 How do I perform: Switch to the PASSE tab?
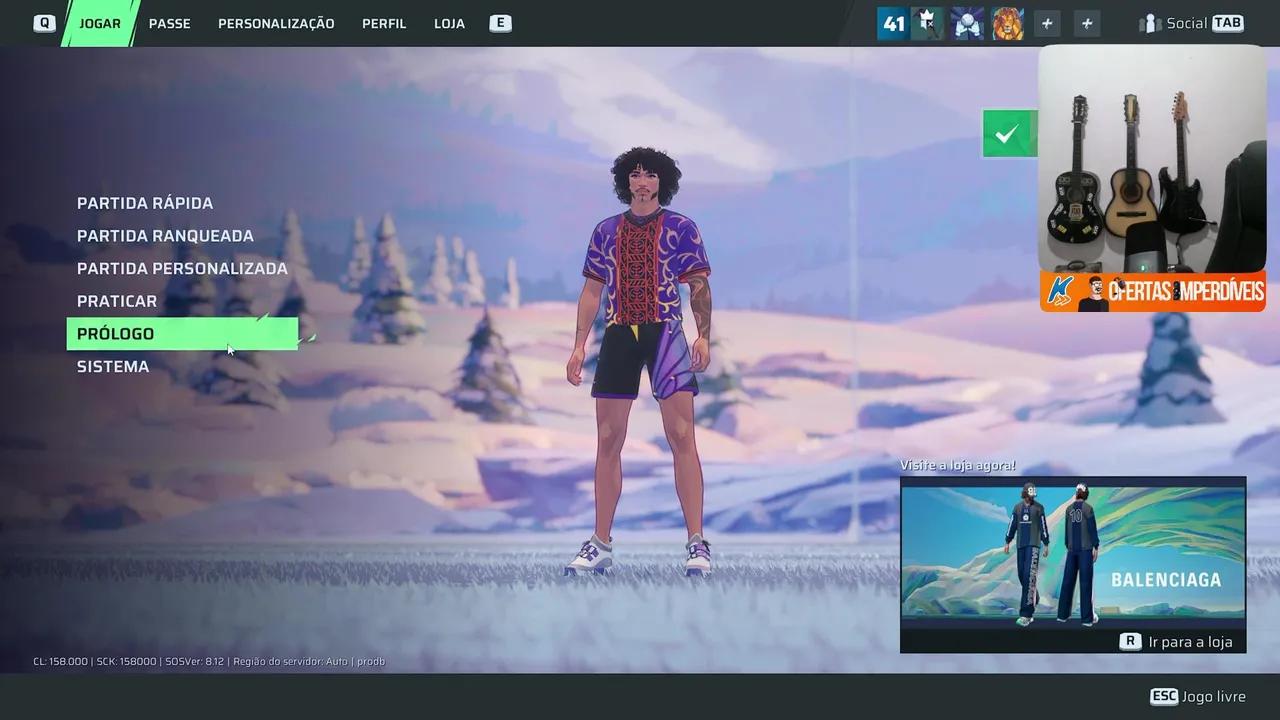(x=169, y=23)
